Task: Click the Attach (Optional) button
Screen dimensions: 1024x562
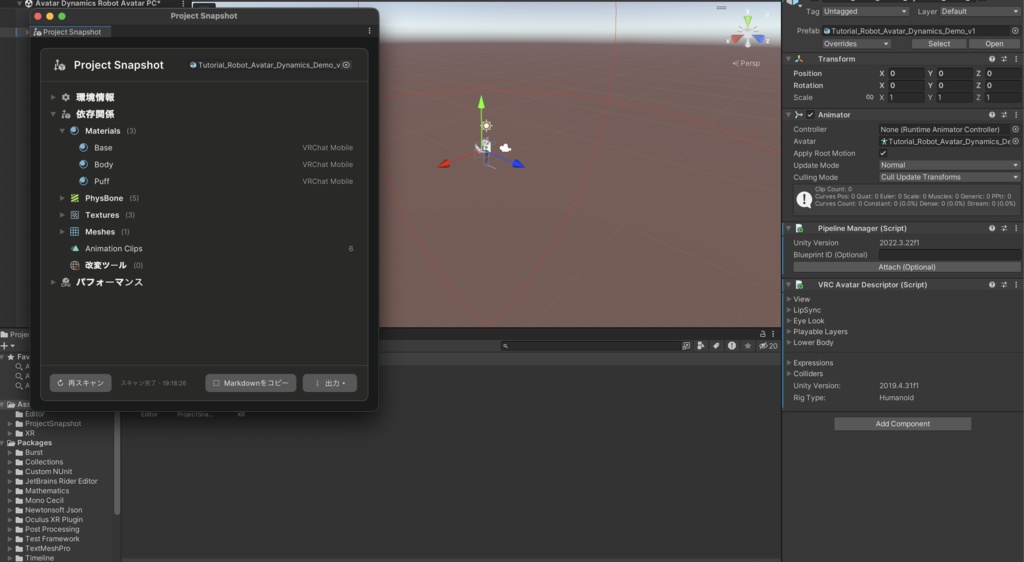Action: (906, 267)
